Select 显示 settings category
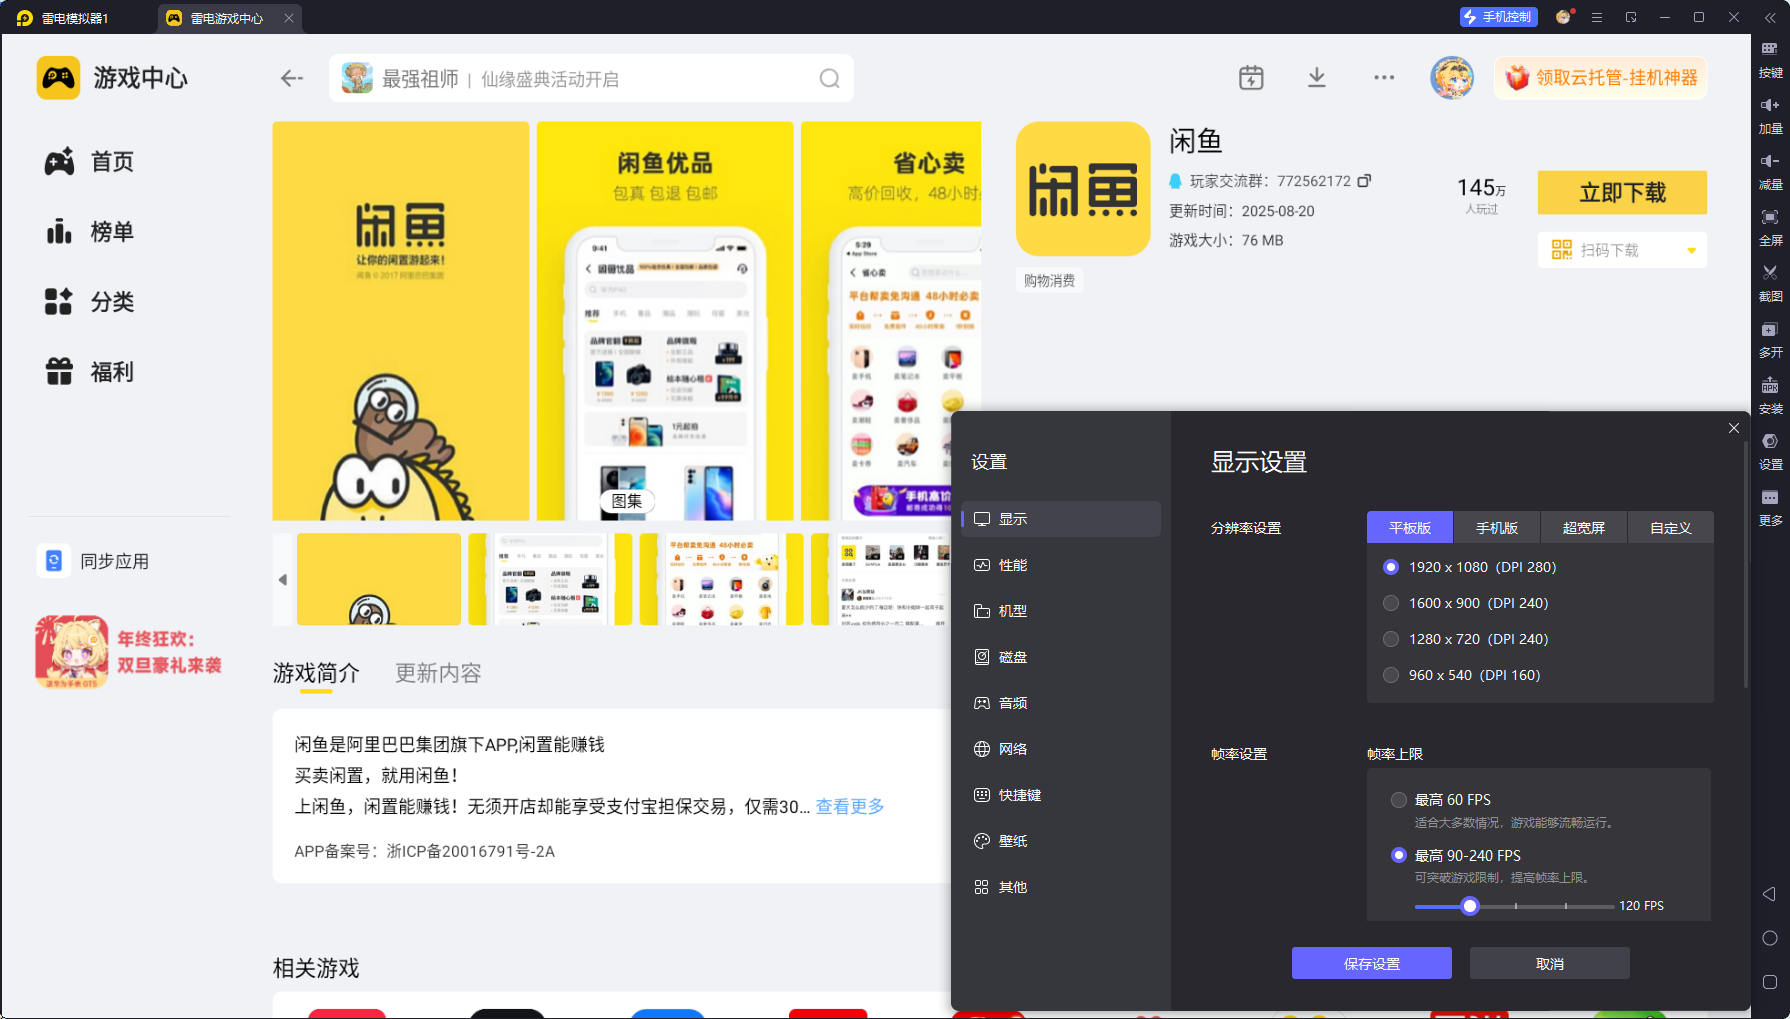1790x1019 pixels. pyautogui.click(x=1061, y=519)
